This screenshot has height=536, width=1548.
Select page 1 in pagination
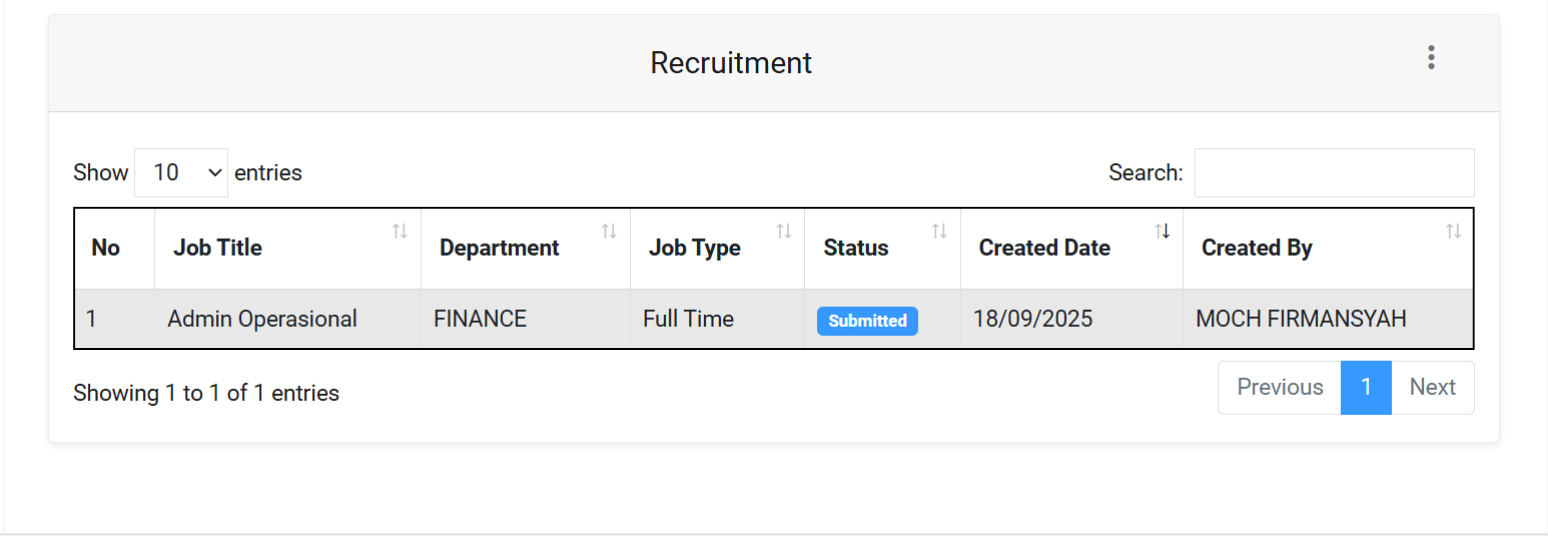click(1366, 387)
